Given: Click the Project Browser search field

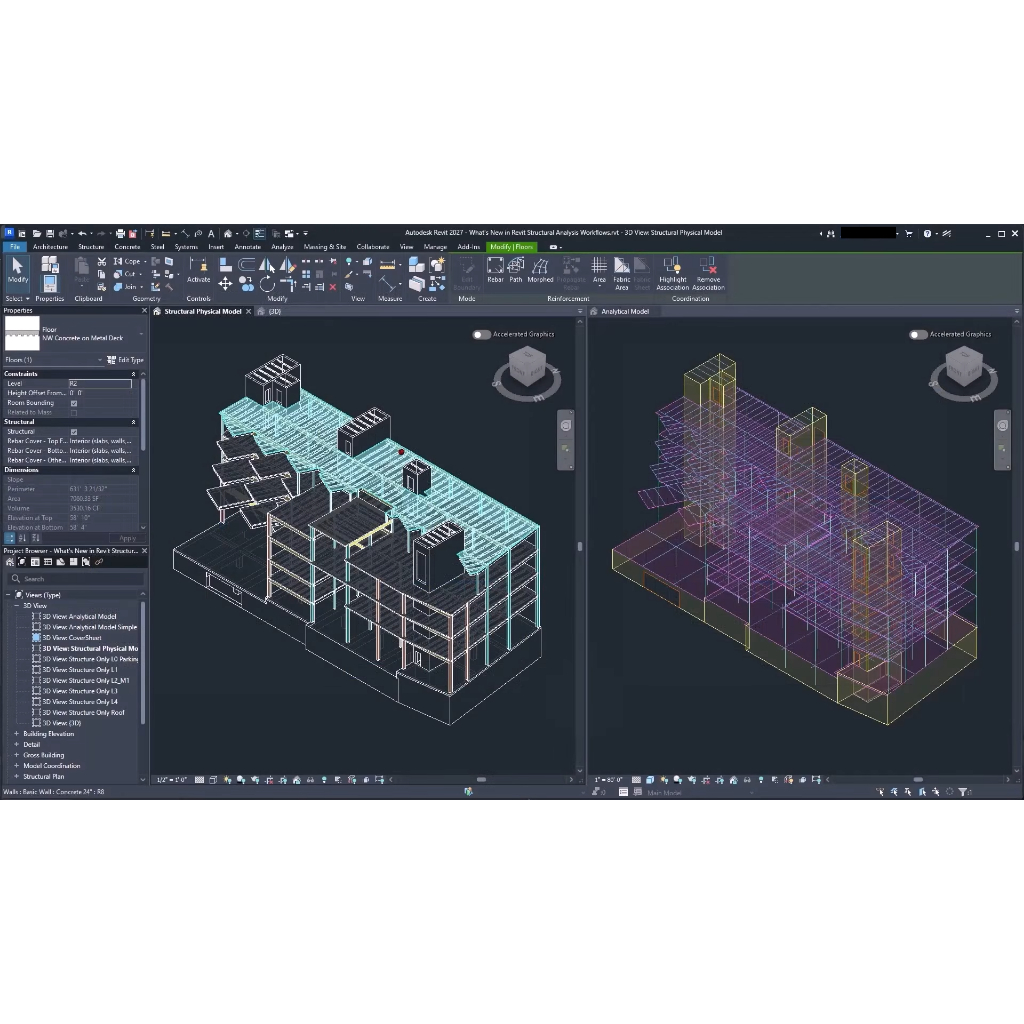Looking at the screenshot, I should (77, 579).
